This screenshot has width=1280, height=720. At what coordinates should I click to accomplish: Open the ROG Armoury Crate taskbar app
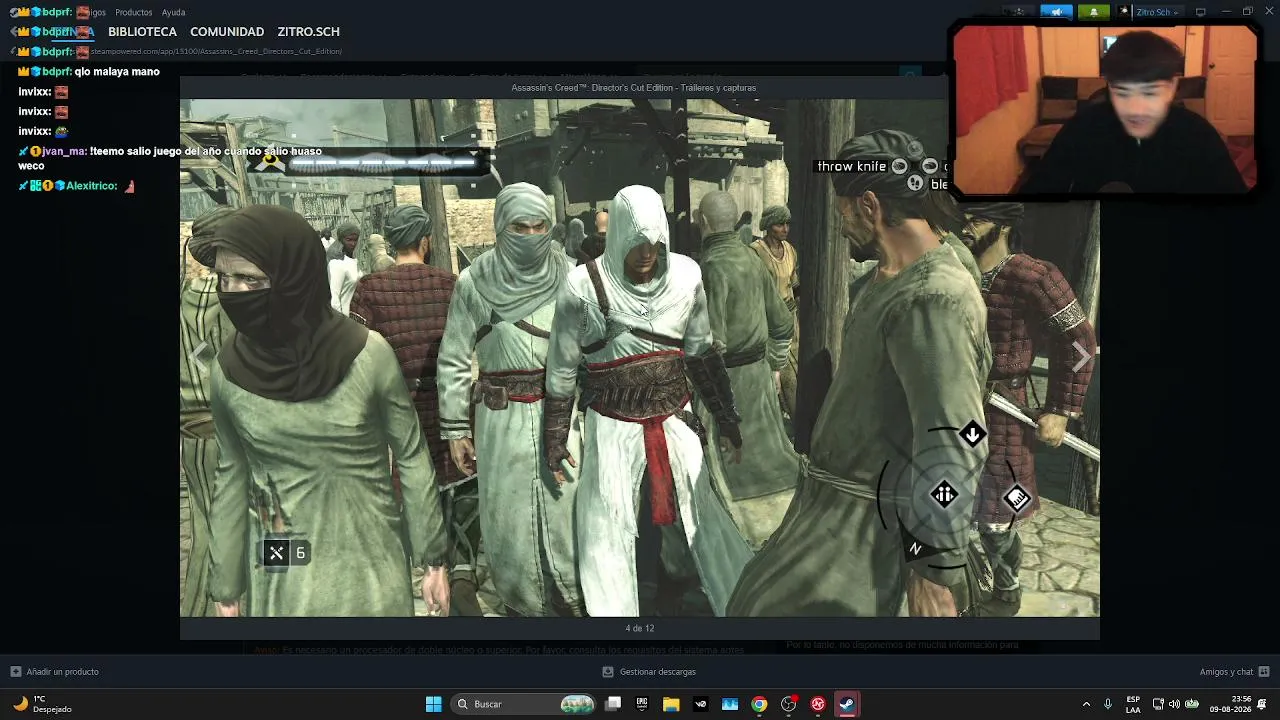click(700, 704)
